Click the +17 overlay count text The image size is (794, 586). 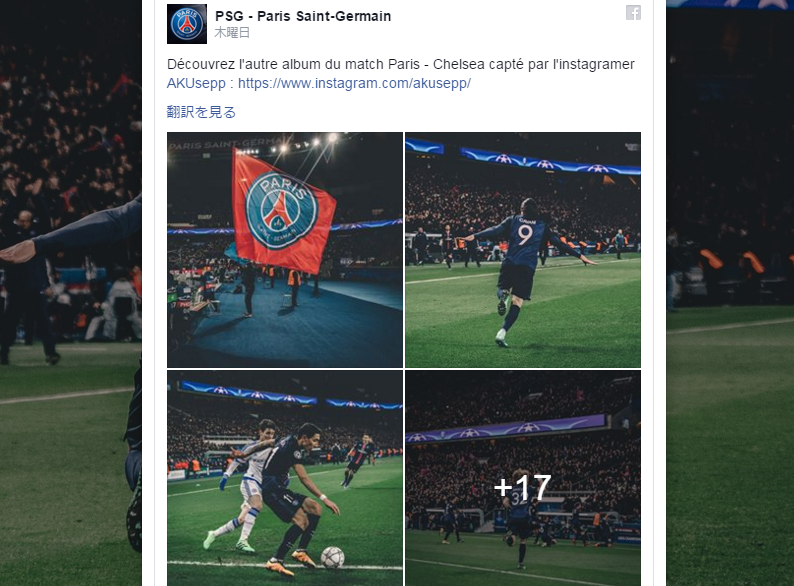coord(523,488)
